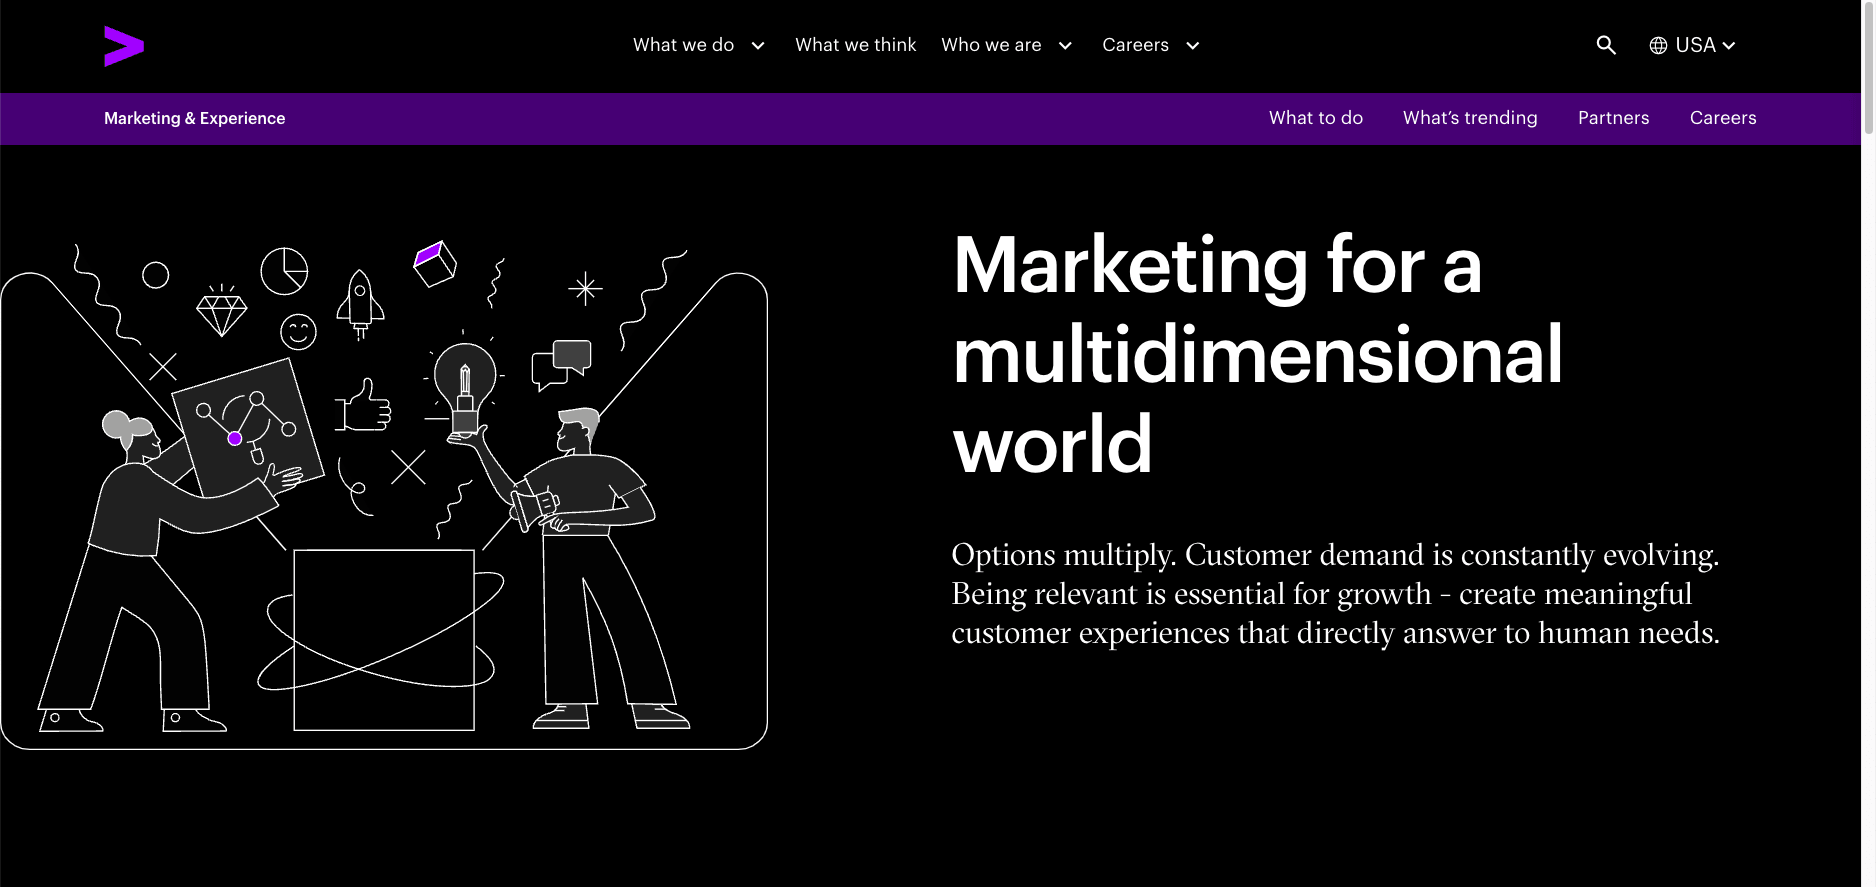
Task: Click the globe language icon
Action: pos(1658,46)
